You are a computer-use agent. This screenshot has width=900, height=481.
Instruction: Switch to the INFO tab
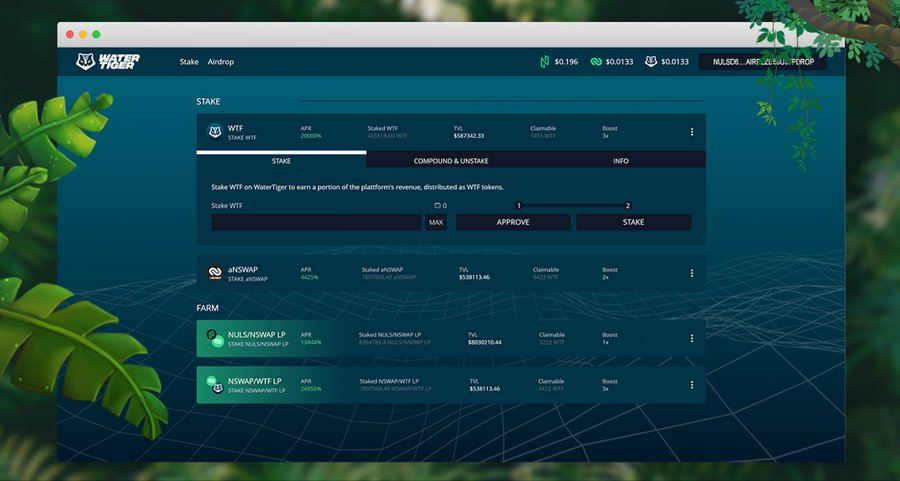point(620,161)
